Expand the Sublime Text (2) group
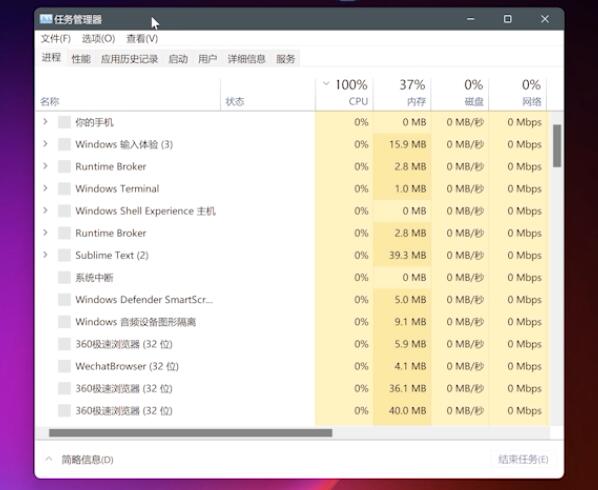Image resolution: width=598 pixels, height=490 pixels. pos(45,255)
